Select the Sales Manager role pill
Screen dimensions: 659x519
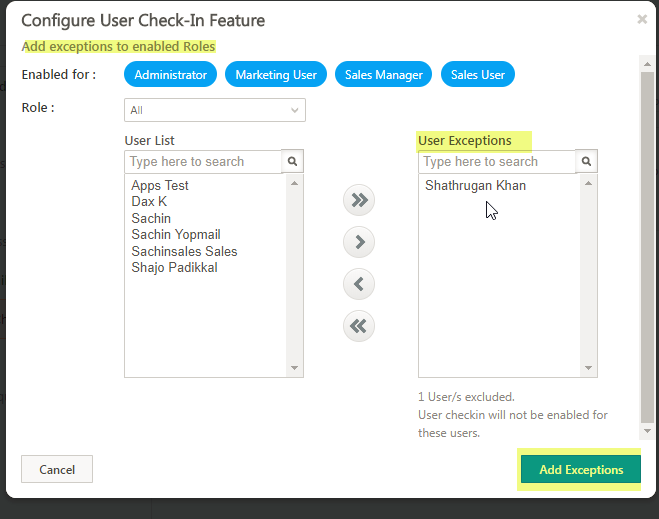[x=384, y=75]
